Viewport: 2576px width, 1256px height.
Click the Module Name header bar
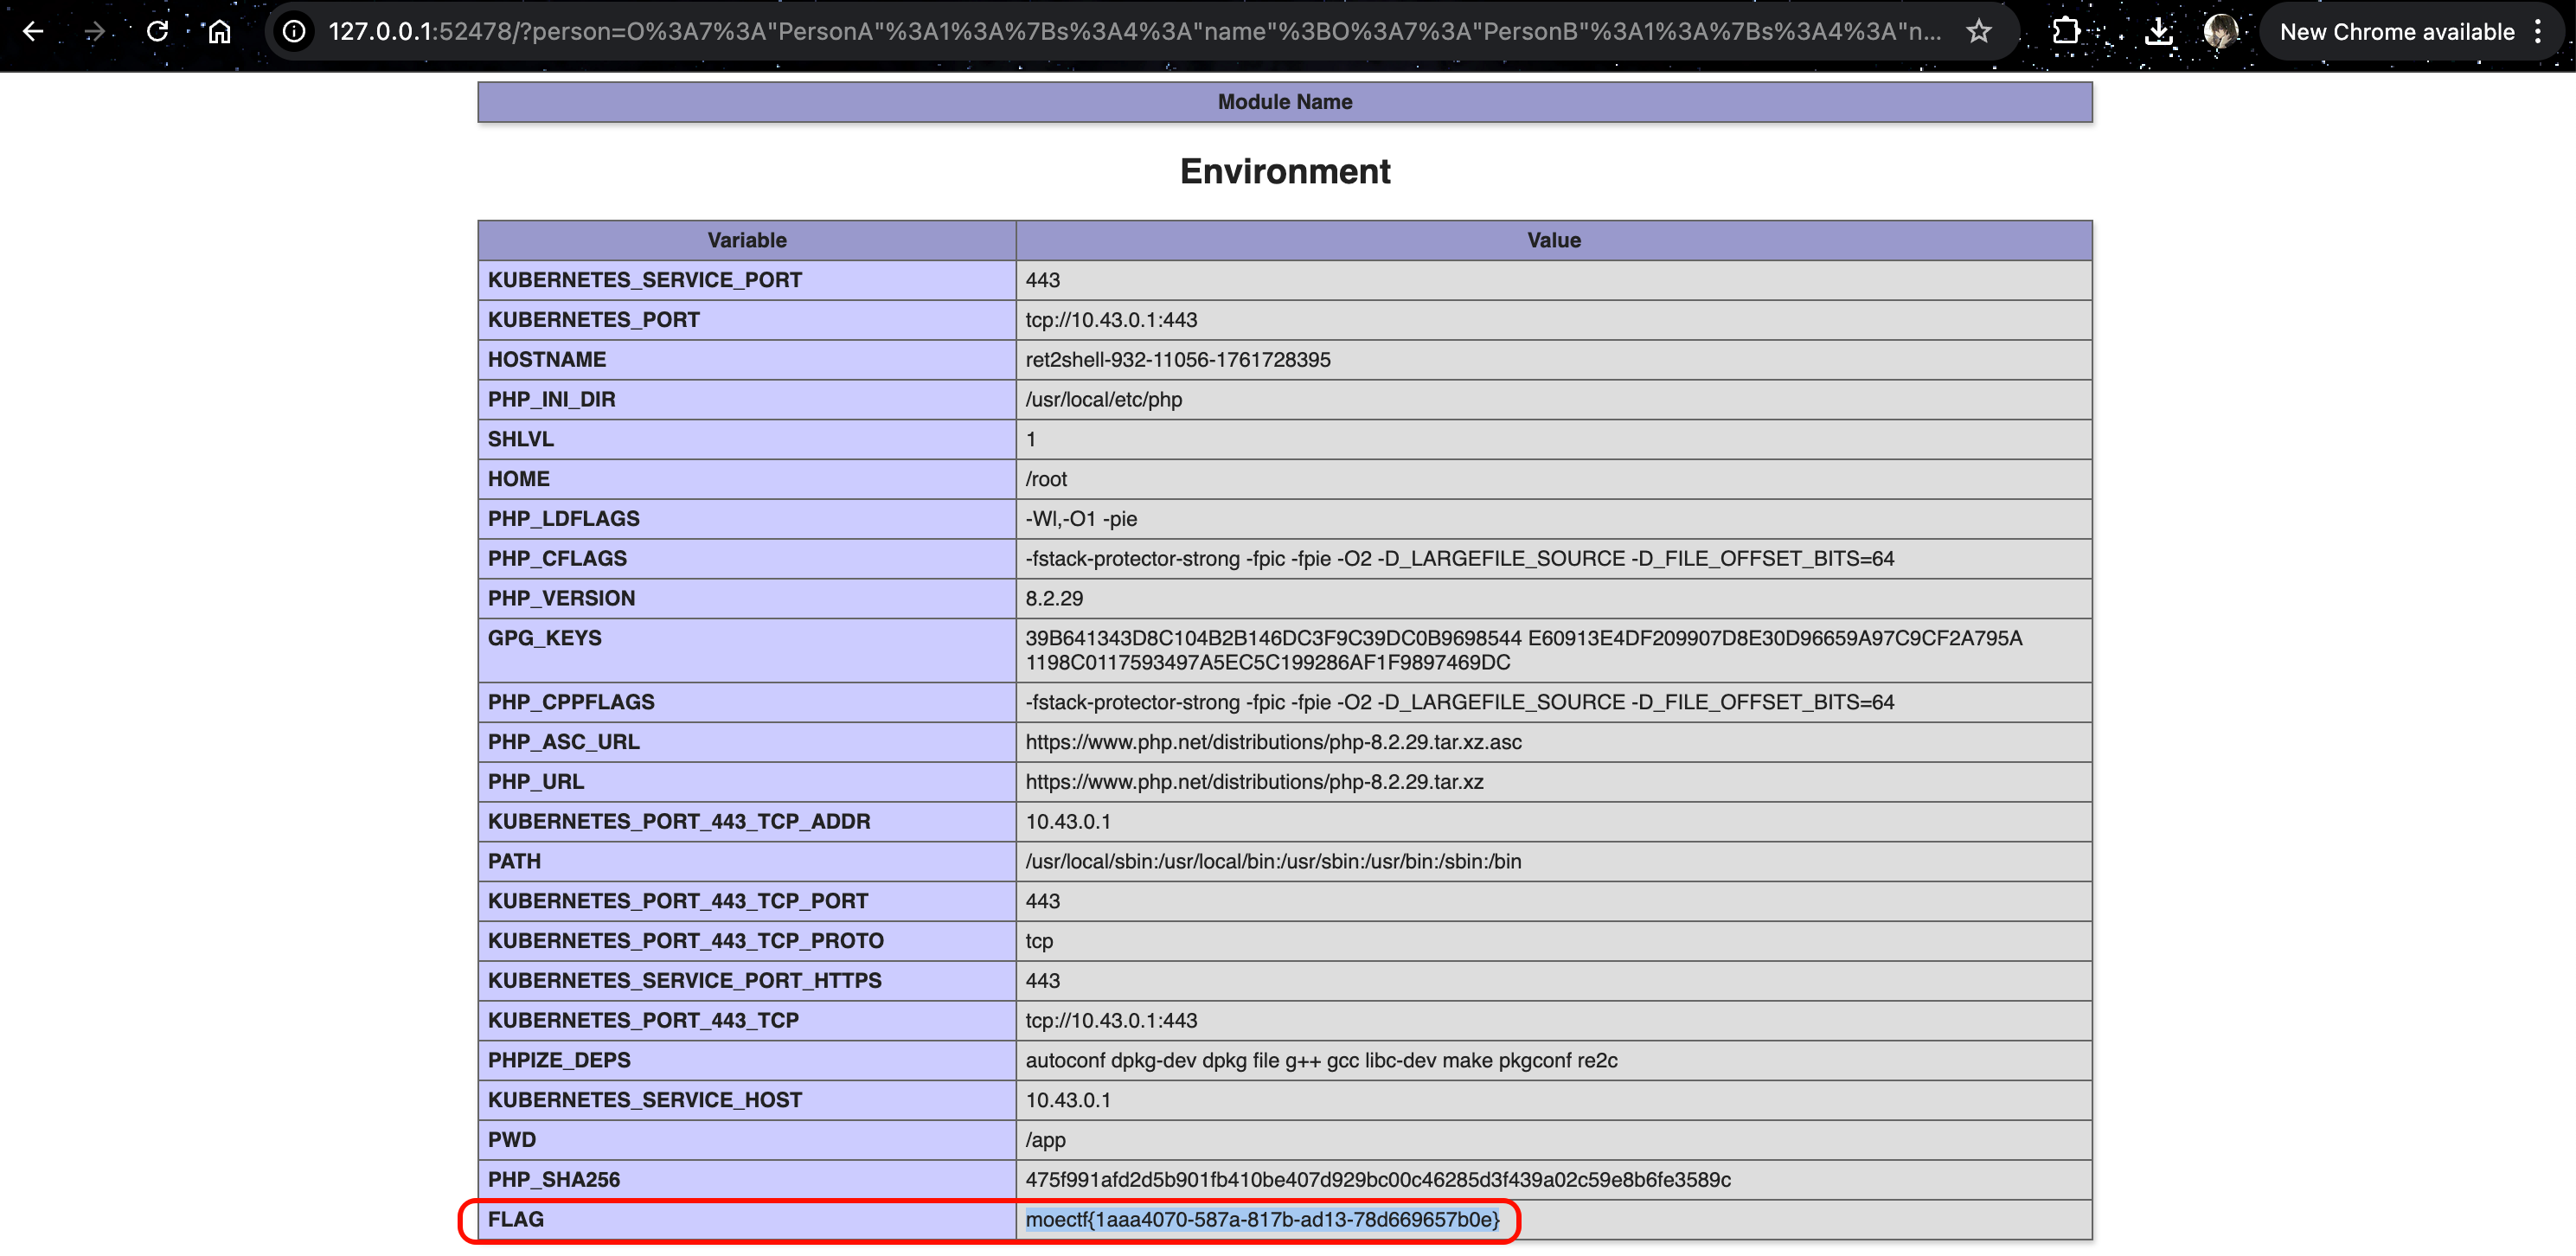1284,102
